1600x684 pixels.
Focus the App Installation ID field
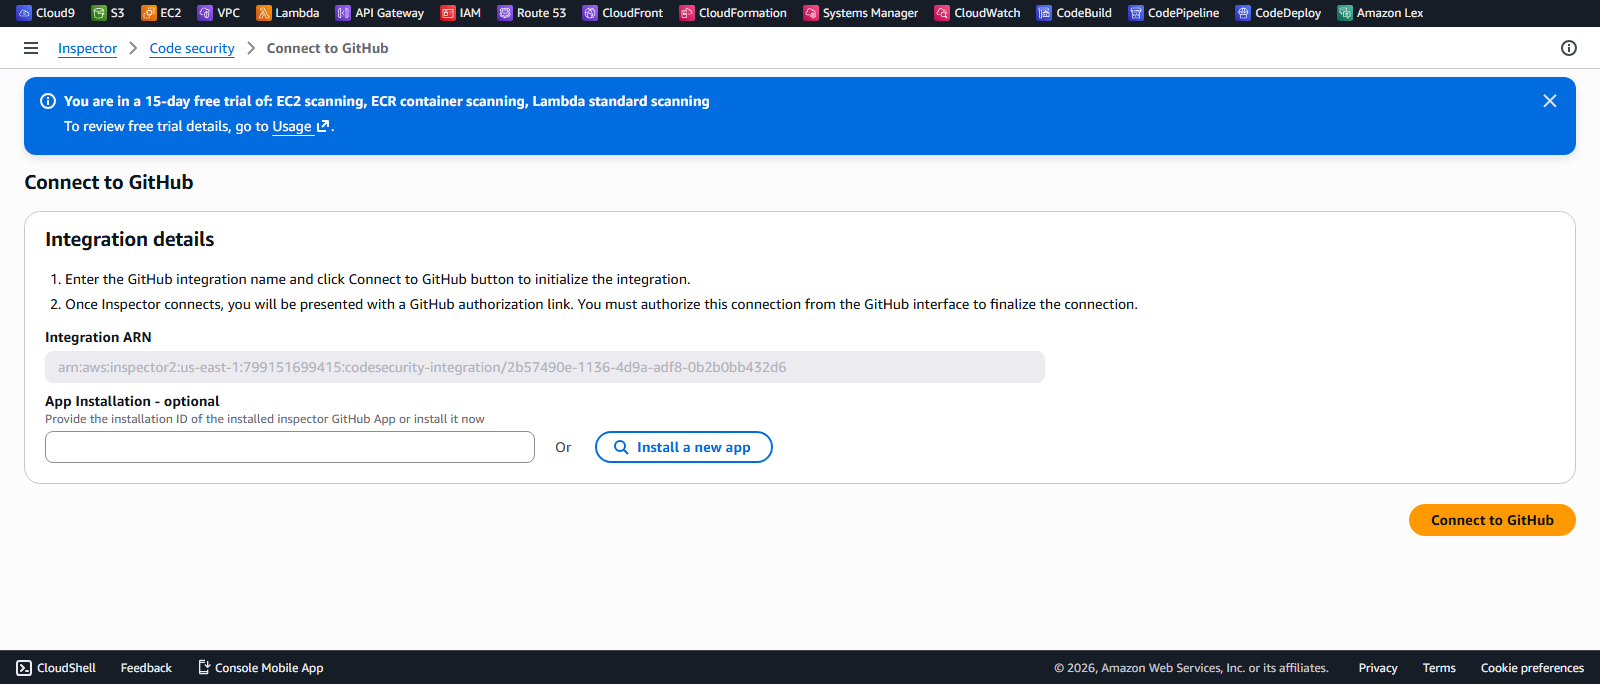(x=290, y=447)
